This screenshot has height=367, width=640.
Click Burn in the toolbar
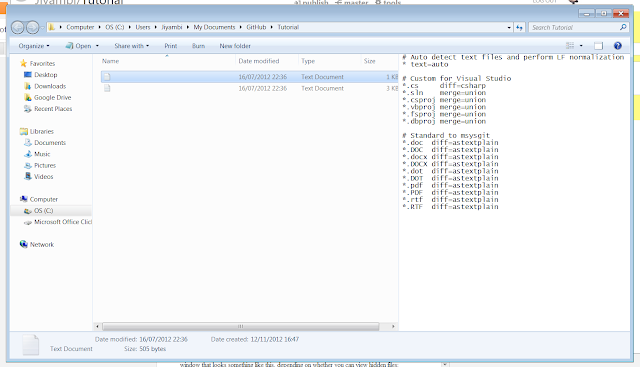click(198, 46)
